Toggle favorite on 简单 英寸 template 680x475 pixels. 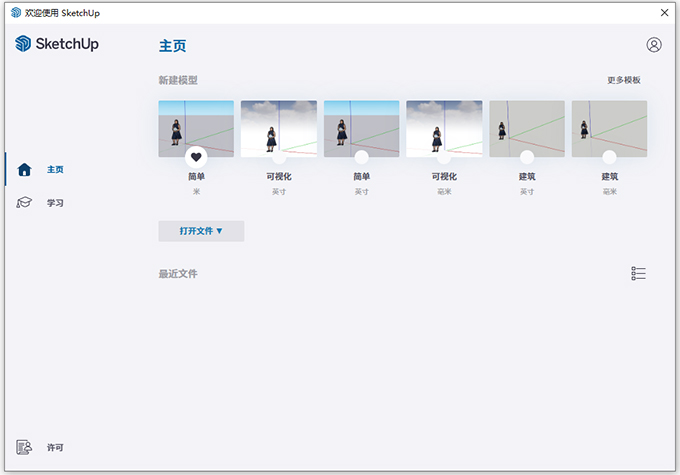(361, 157)
